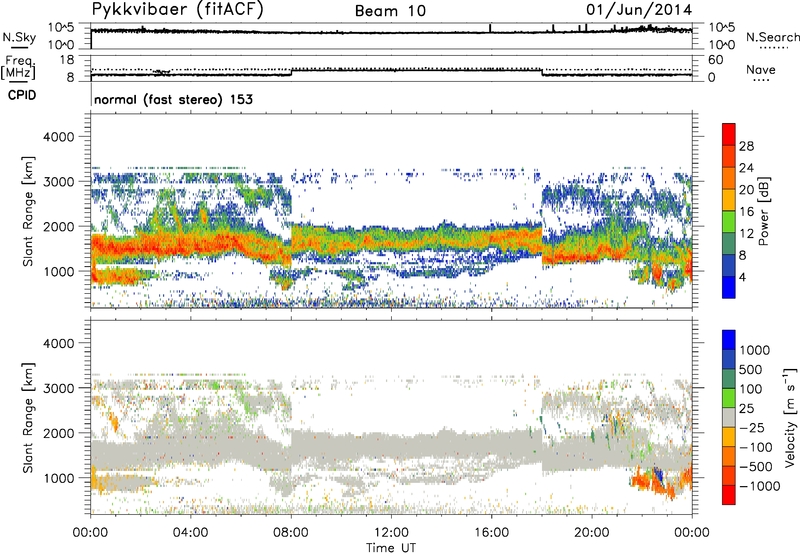The image size is (800, 554).
Task: Click the -1000 value on the Velocity colorbar
Action: 760,486
